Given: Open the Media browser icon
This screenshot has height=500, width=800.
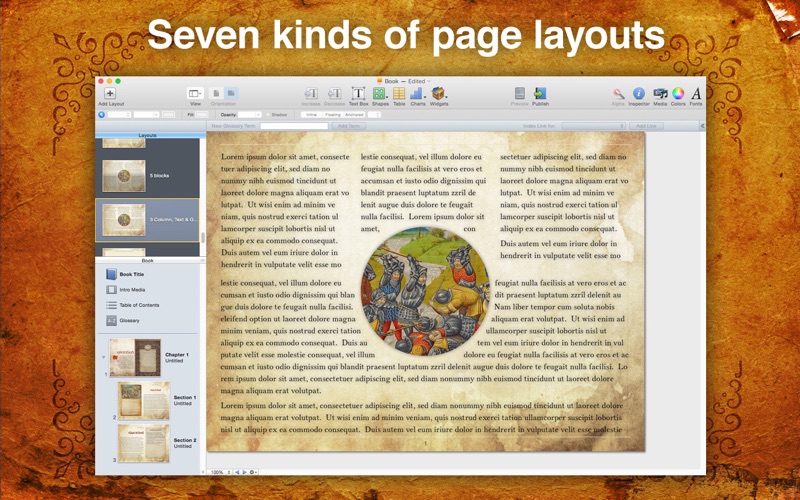Looking at the screenshot, I should (660, 93).
